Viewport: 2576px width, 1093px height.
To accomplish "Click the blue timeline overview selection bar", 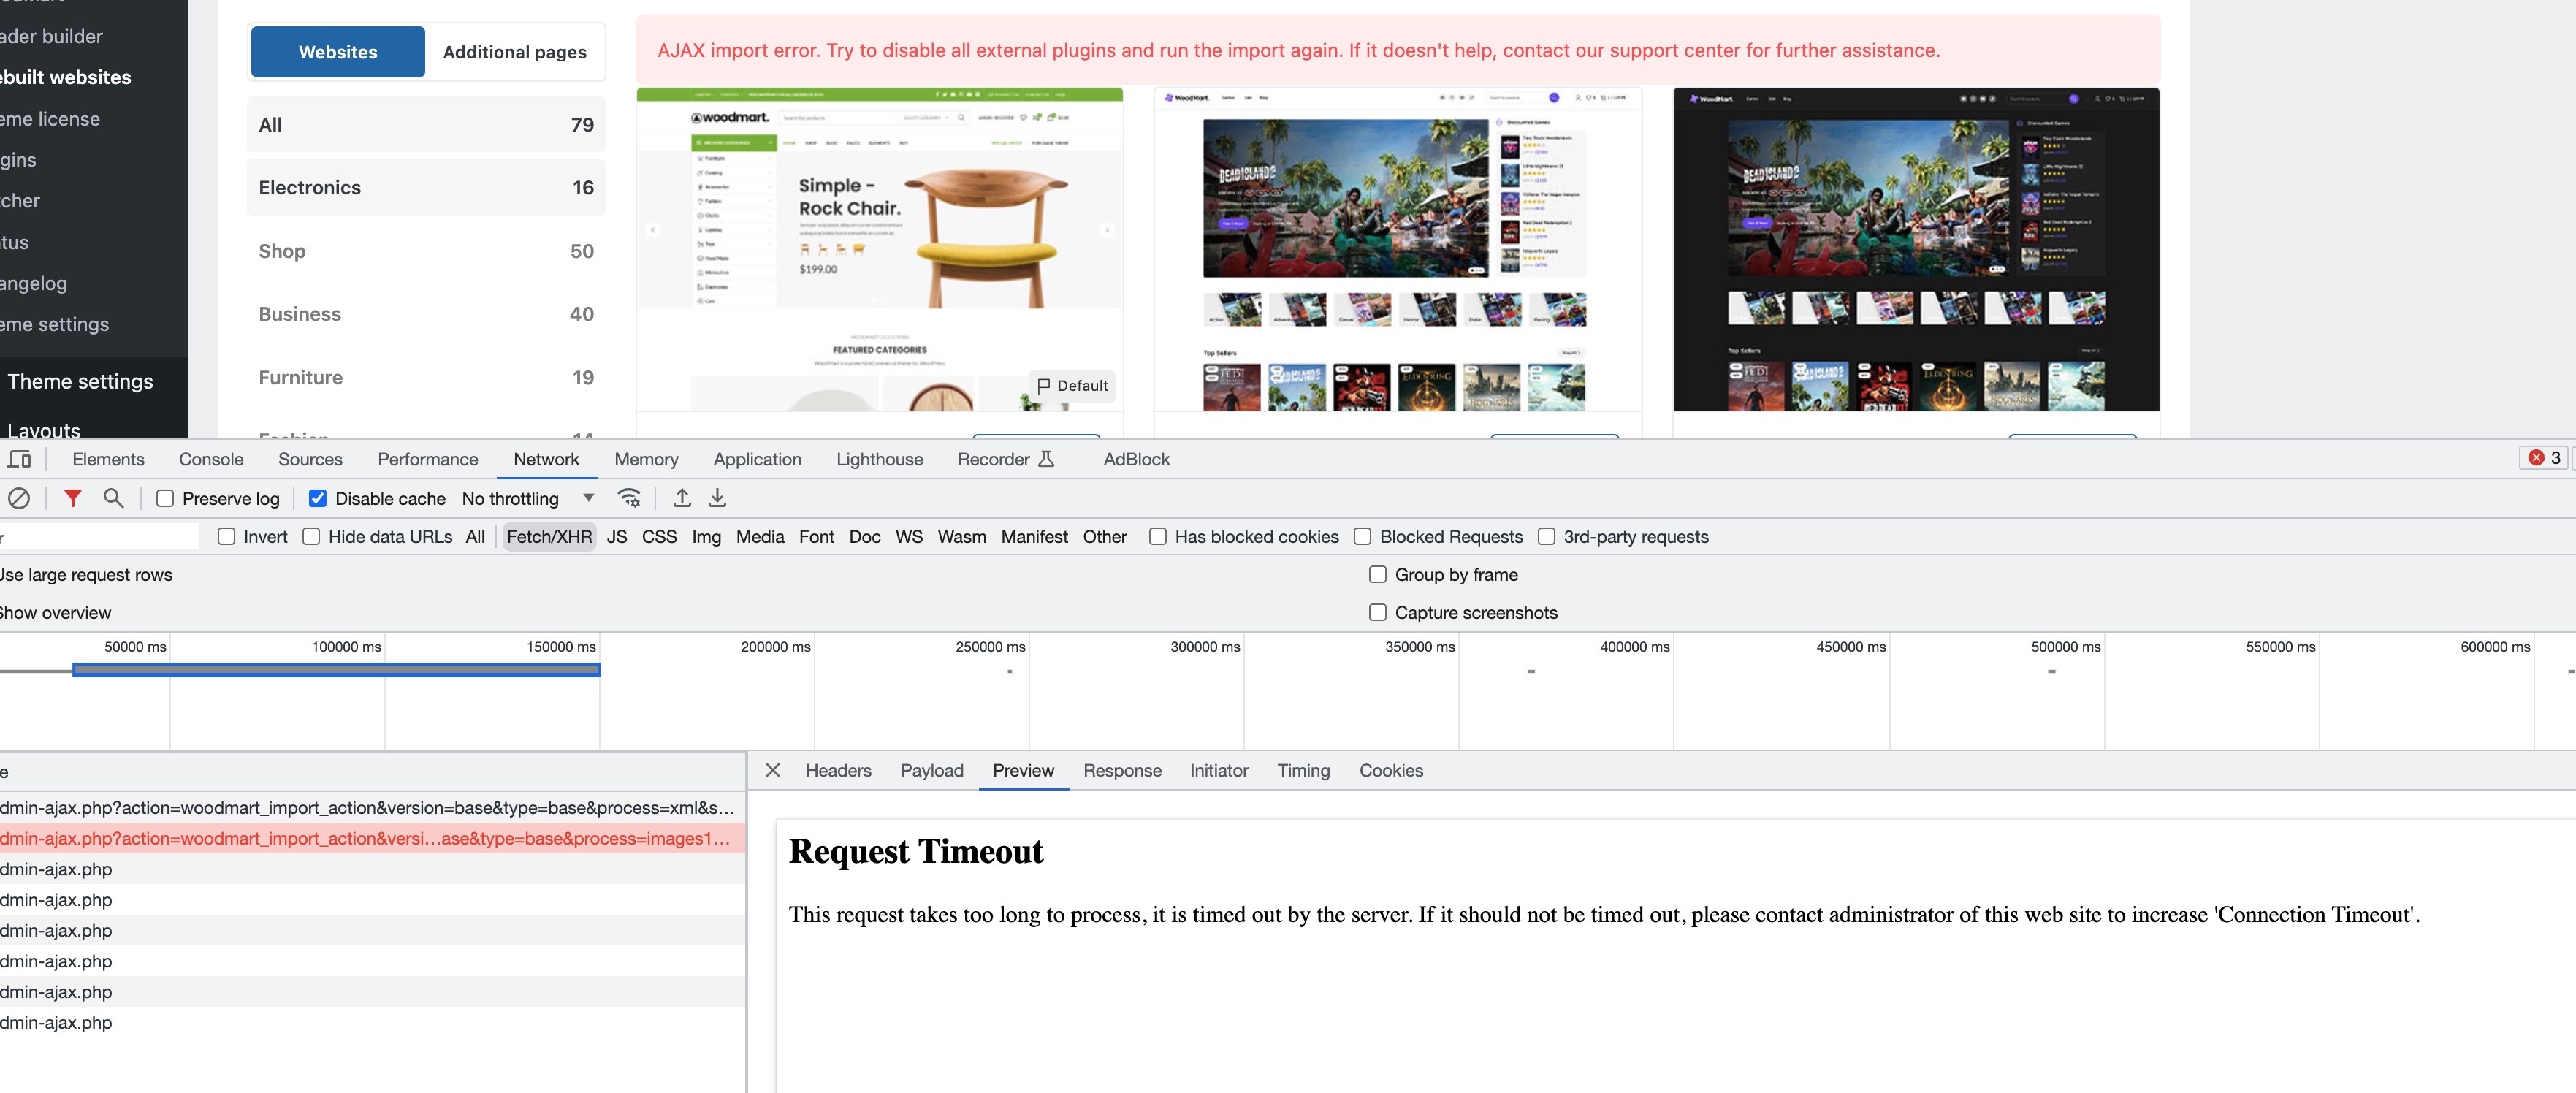I will pos(336,670).
